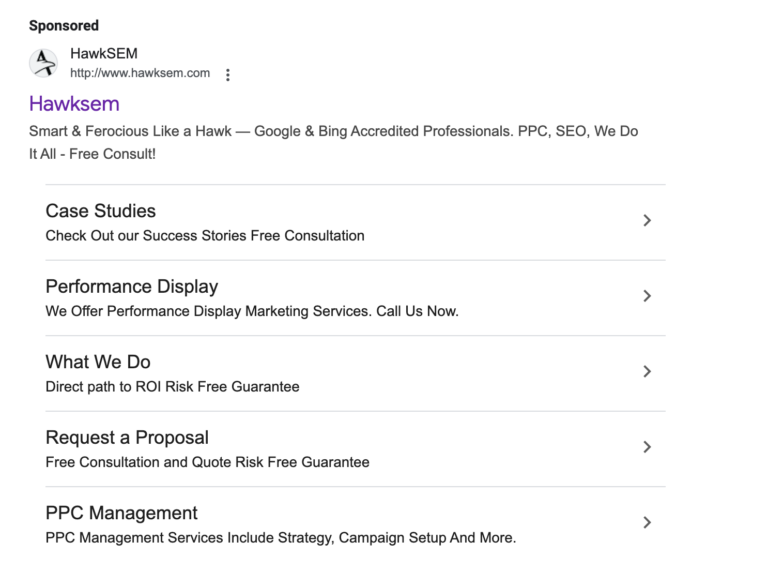Open the Case Studies sitelink title
The width and height of the screenshot is (768, 571).
[101, 211]
